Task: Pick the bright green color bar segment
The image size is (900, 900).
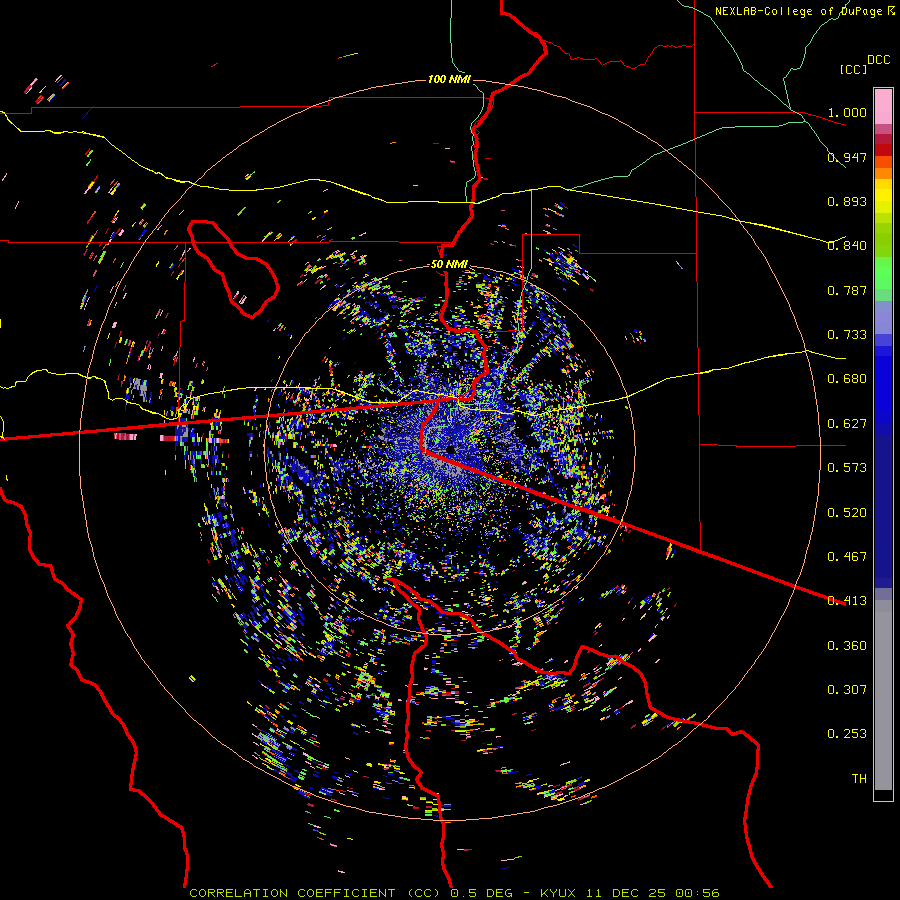Action: pos(883,273)
